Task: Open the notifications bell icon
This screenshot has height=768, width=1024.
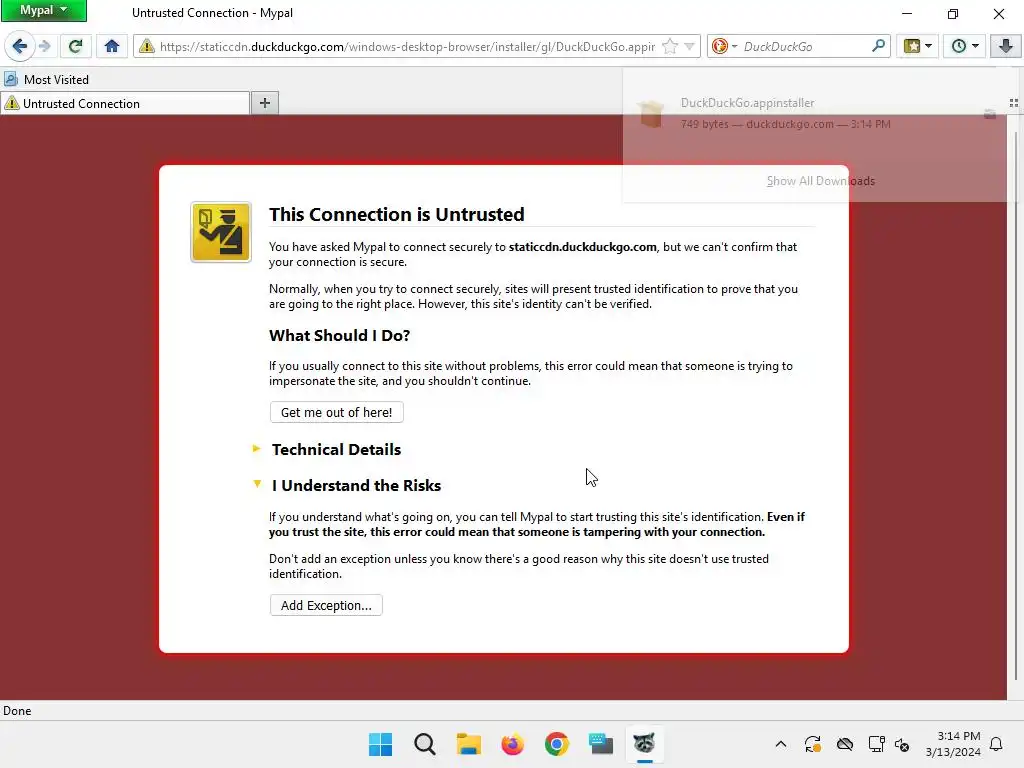Action: coord(997,744)
